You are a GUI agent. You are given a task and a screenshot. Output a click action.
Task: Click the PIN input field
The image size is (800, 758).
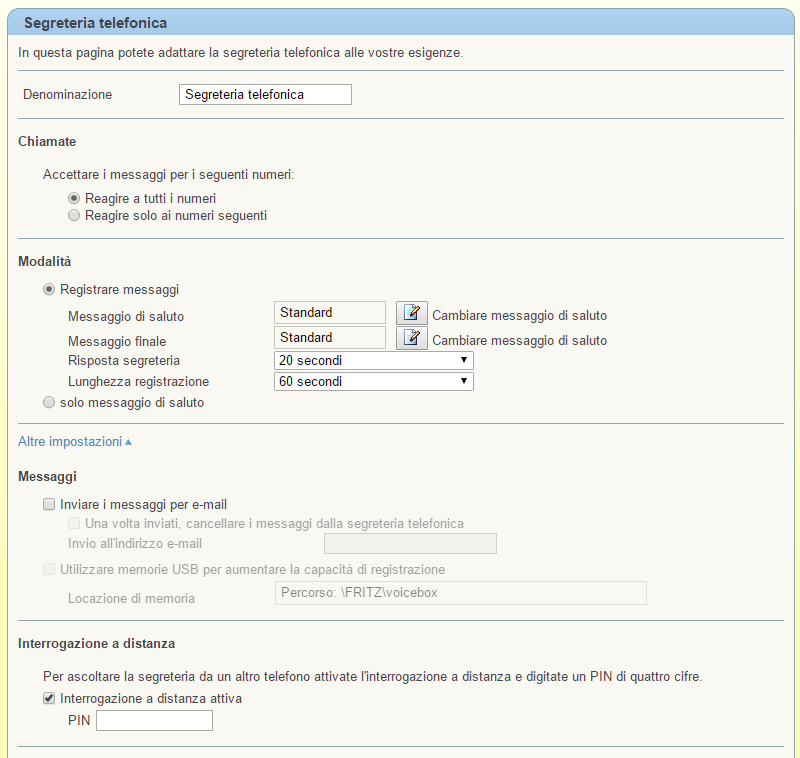coord(155,721)
